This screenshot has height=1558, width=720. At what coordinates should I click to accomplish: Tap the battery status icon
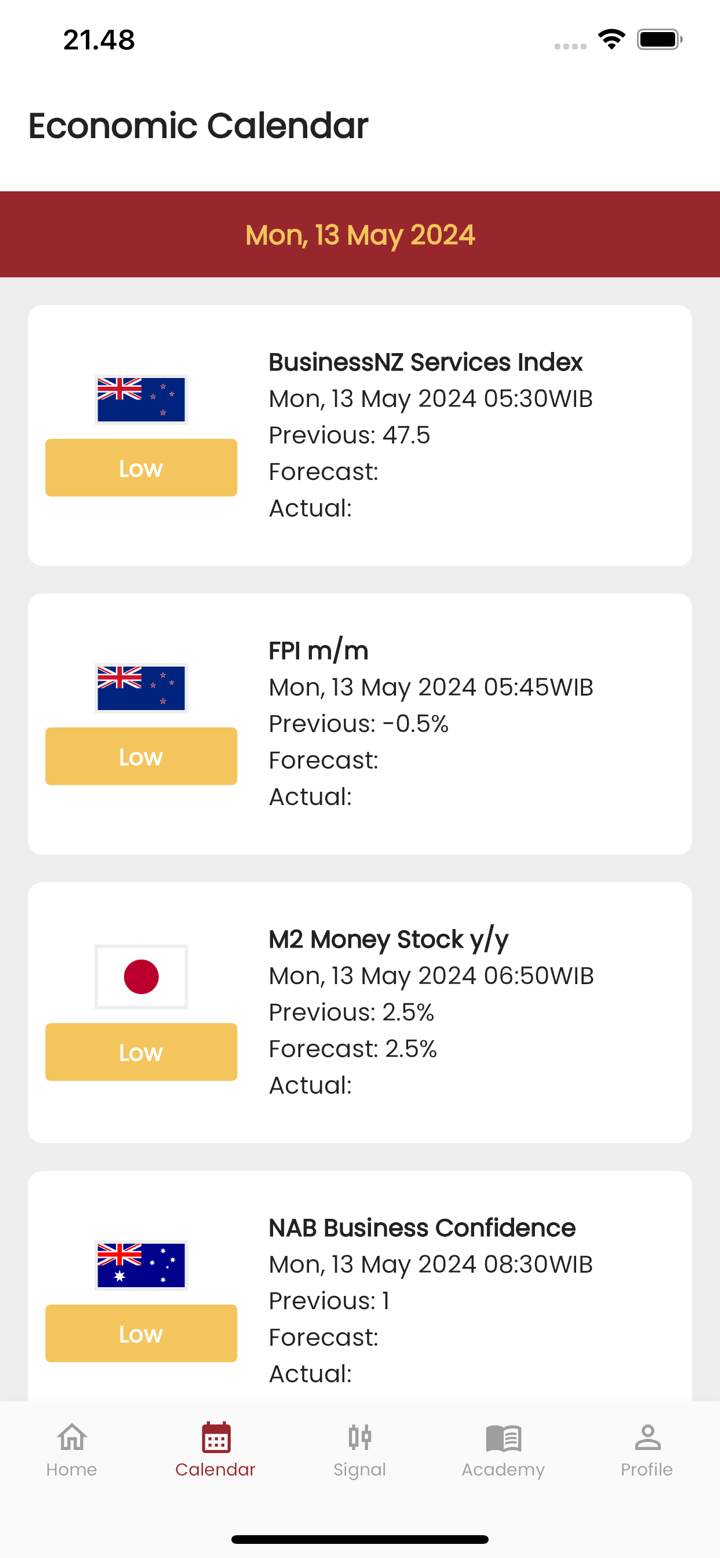tap(659, 40)
